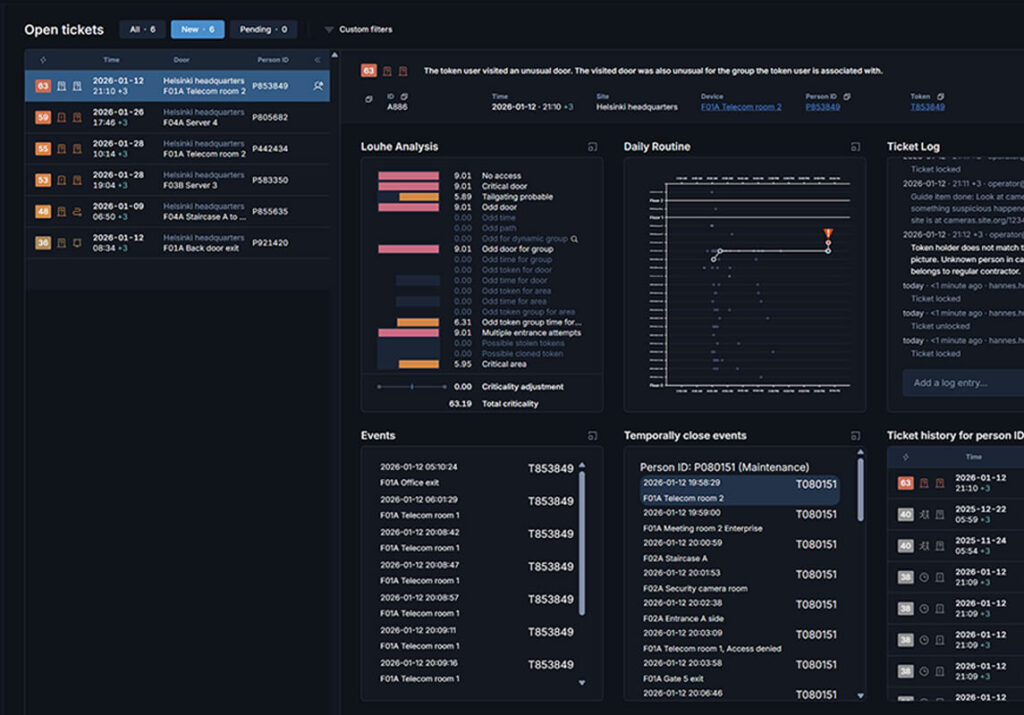Click magnifier next to Odd for dynamic group
Viewport: 1024px width, 715px height.
(574, 239)
